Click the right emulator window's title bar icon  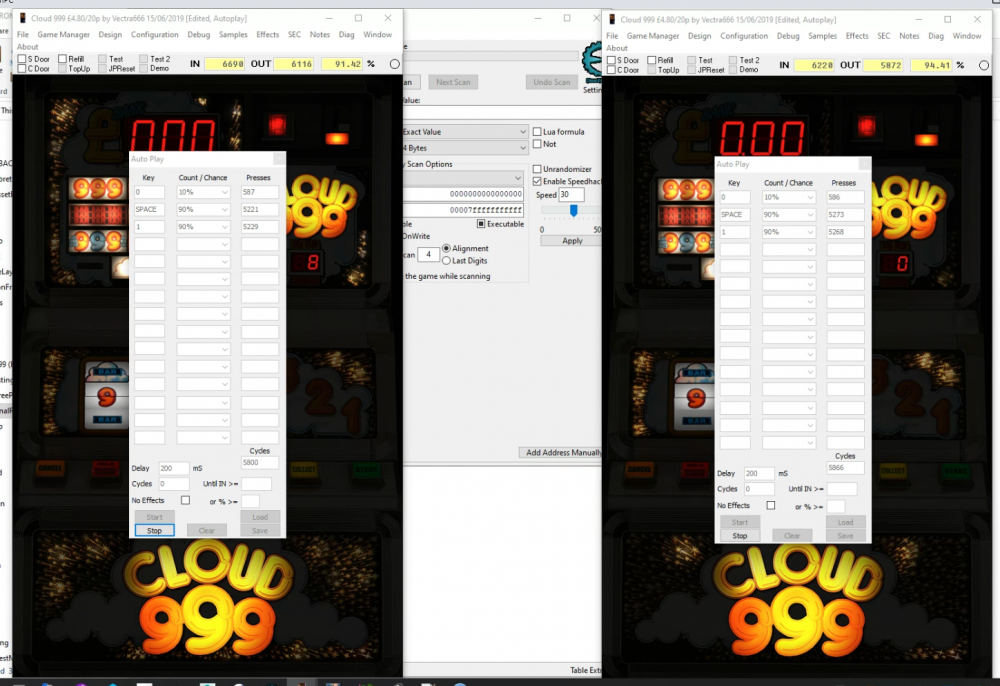611,19
